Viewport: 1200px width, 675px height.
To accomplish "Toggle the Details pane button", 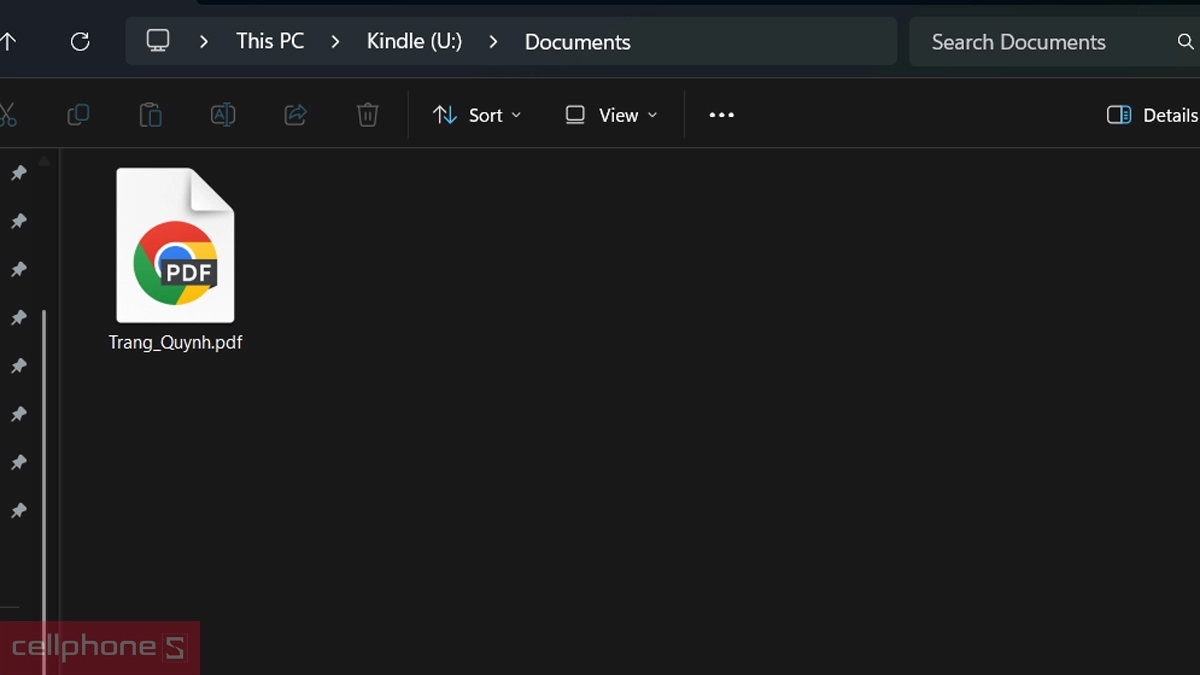I will coord(1152,115).
